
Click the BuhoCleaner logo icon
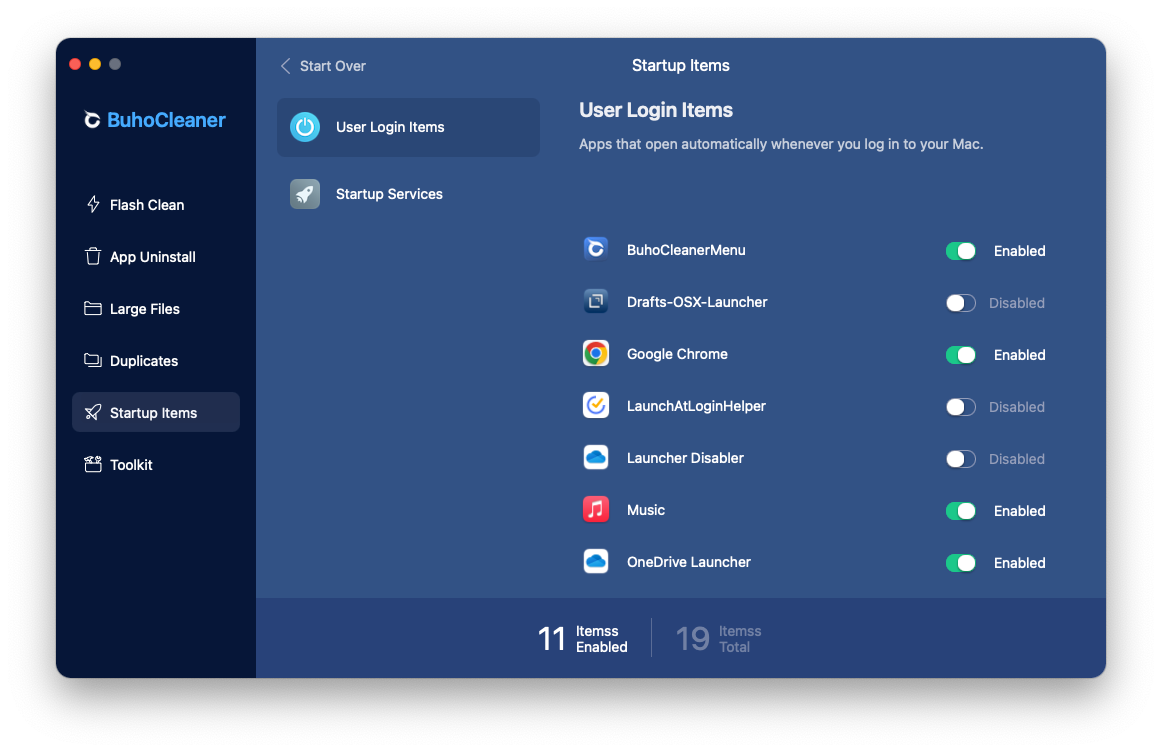pyautogui.click(x=92, y=120)
